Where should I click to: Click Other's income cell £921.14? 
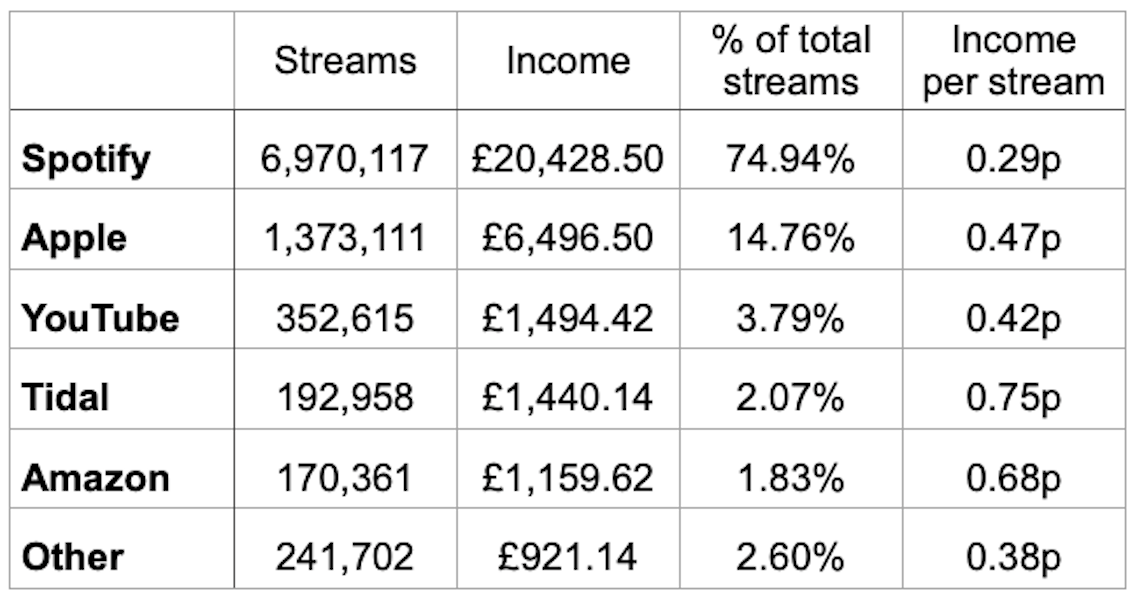[x=568, y=557]
